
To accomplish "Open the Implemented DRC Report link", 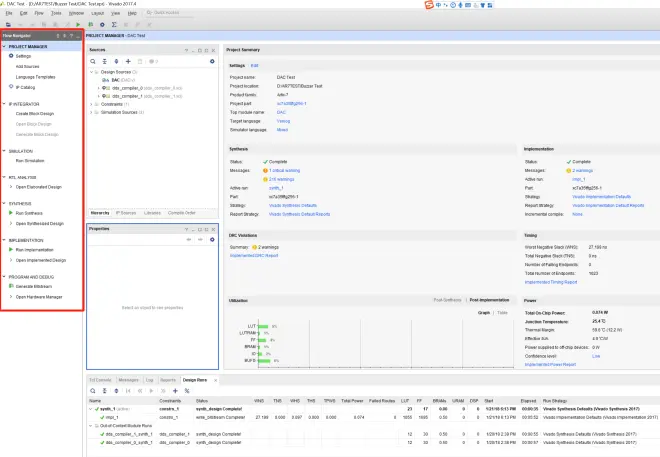I will (x=254, y=255).
